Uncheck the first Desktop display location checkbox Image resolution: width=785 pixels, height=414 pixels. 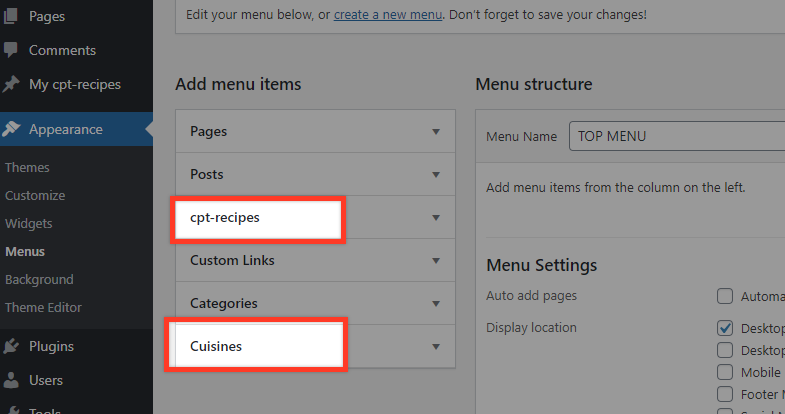(x=725, y=328)
